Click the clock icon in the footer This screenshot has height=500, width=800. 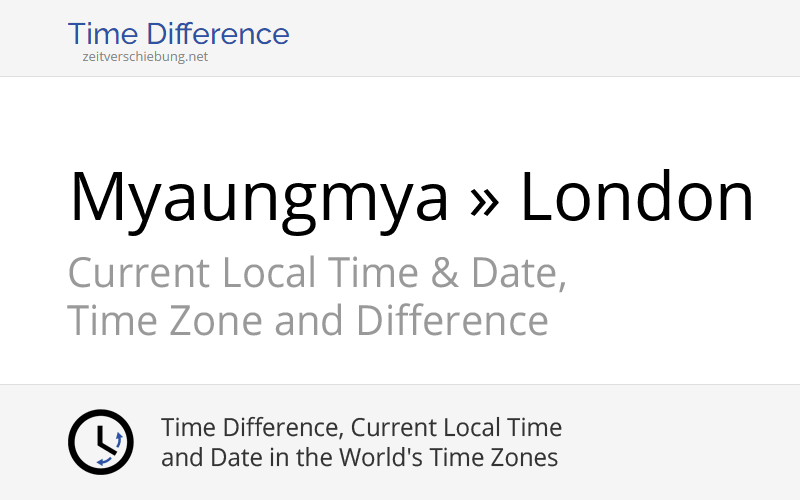(100, 442)
